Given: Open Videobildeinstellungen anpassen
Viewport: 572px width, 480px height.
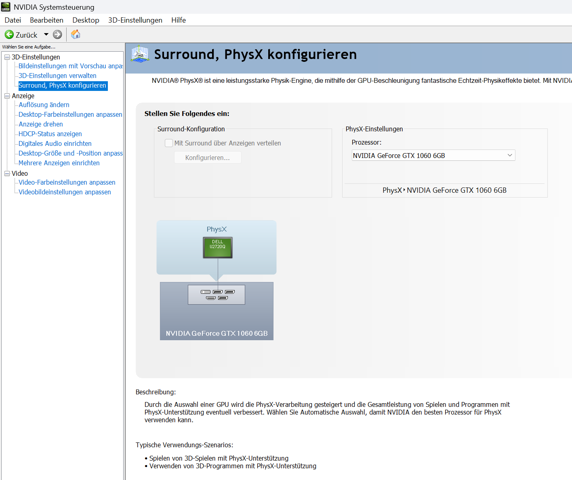Looking at the screenshot, I should click(65, 192).
